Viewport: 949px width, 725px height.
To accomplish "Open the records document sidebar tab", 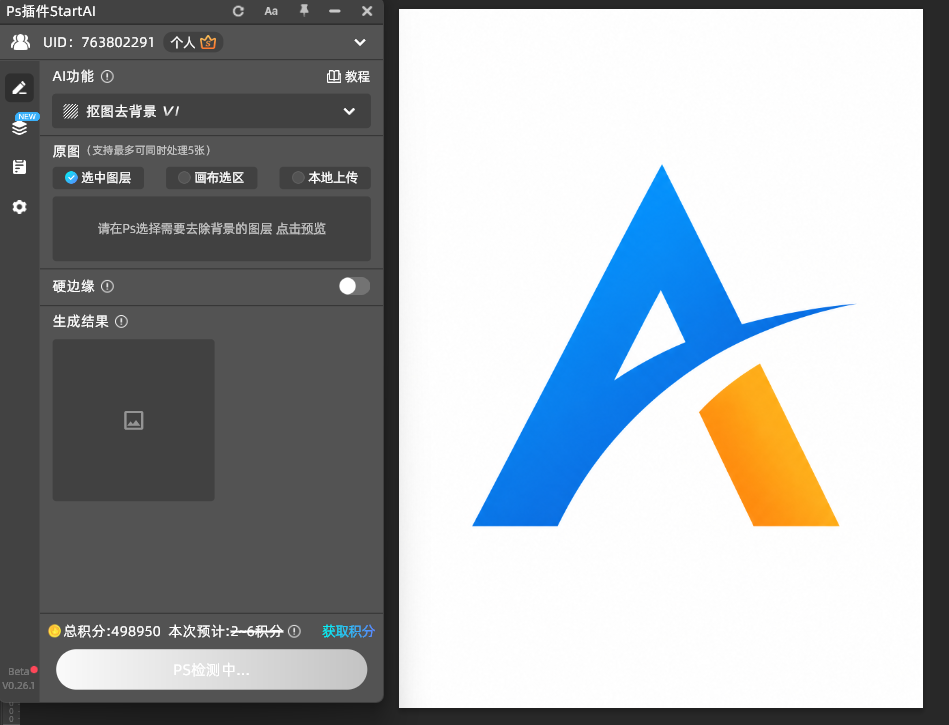I will (x=19, y=167).
